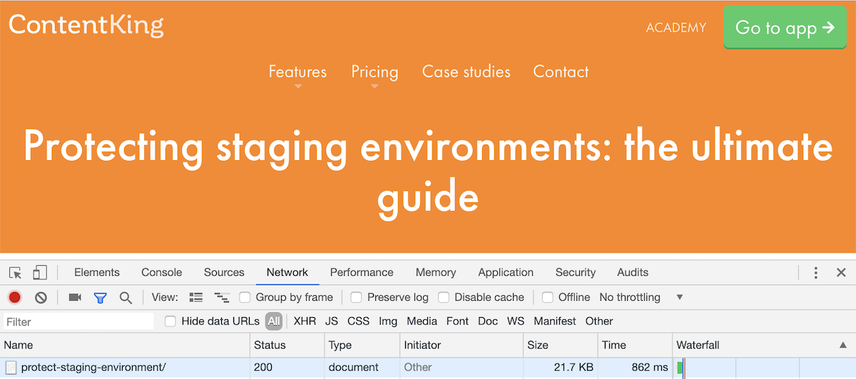Screen dimensions: 856x379
Task: Sort by the Type column header
Action: point(362,345)
